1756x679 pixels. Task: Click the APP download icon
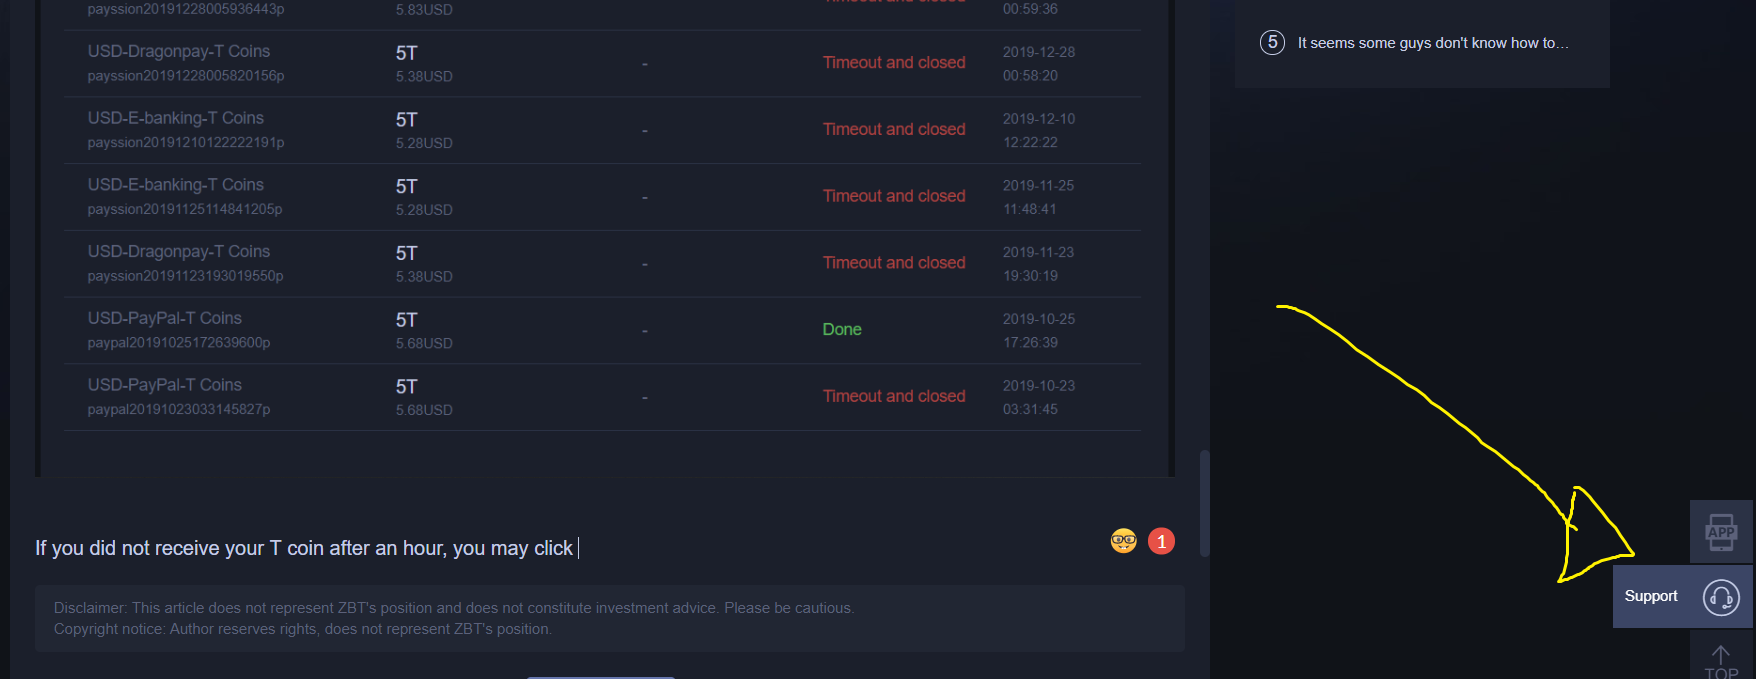point(1721,532)
